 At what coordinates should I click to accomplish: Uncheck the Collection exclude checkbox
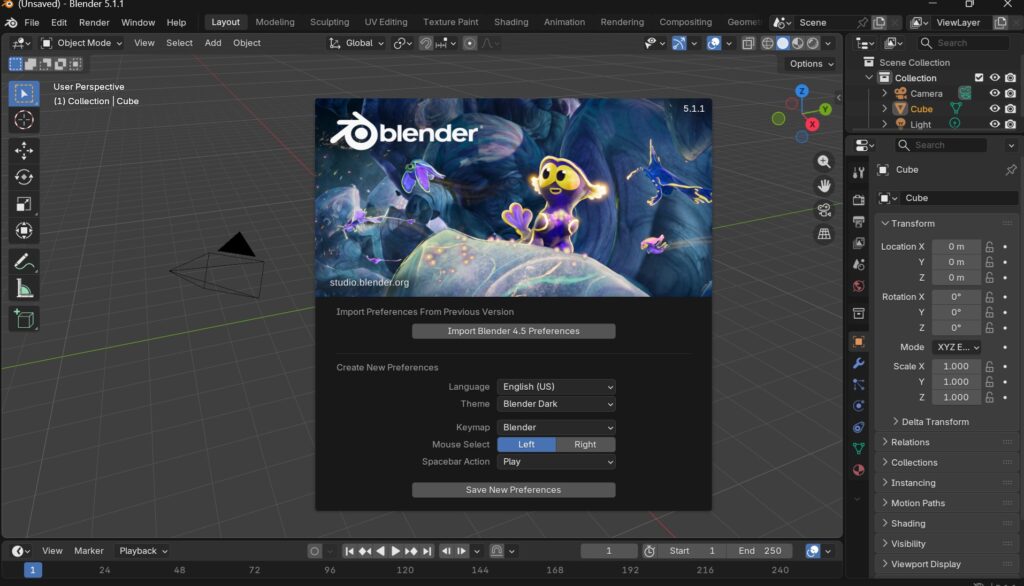[x=979, y=78]
